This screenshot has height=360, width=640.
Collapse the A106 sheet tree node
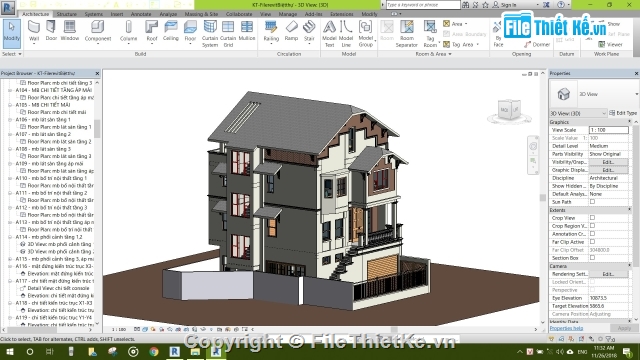[10, 120]
